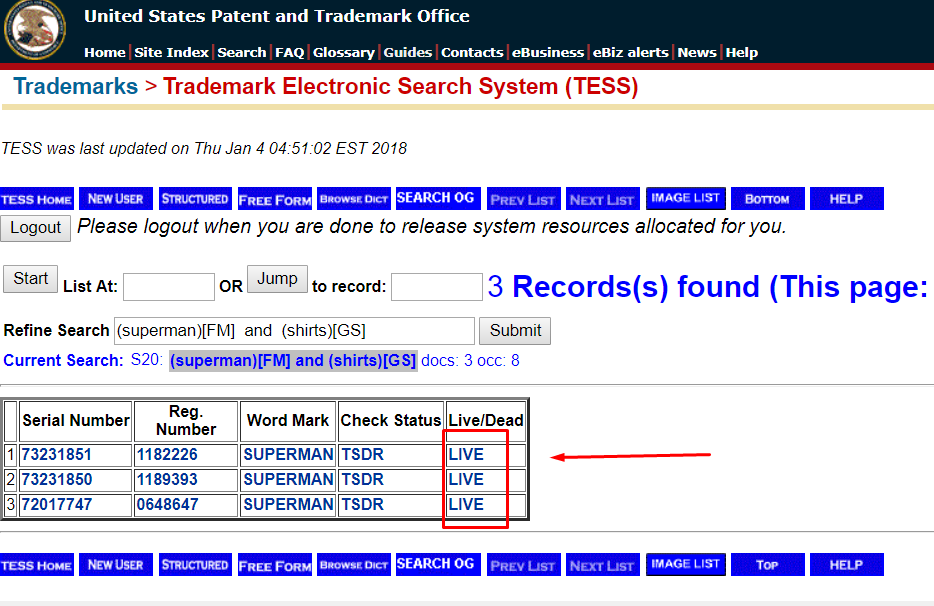Click LIVE status in row 1
Screen dimensions: 934x606
pos(466,455)
